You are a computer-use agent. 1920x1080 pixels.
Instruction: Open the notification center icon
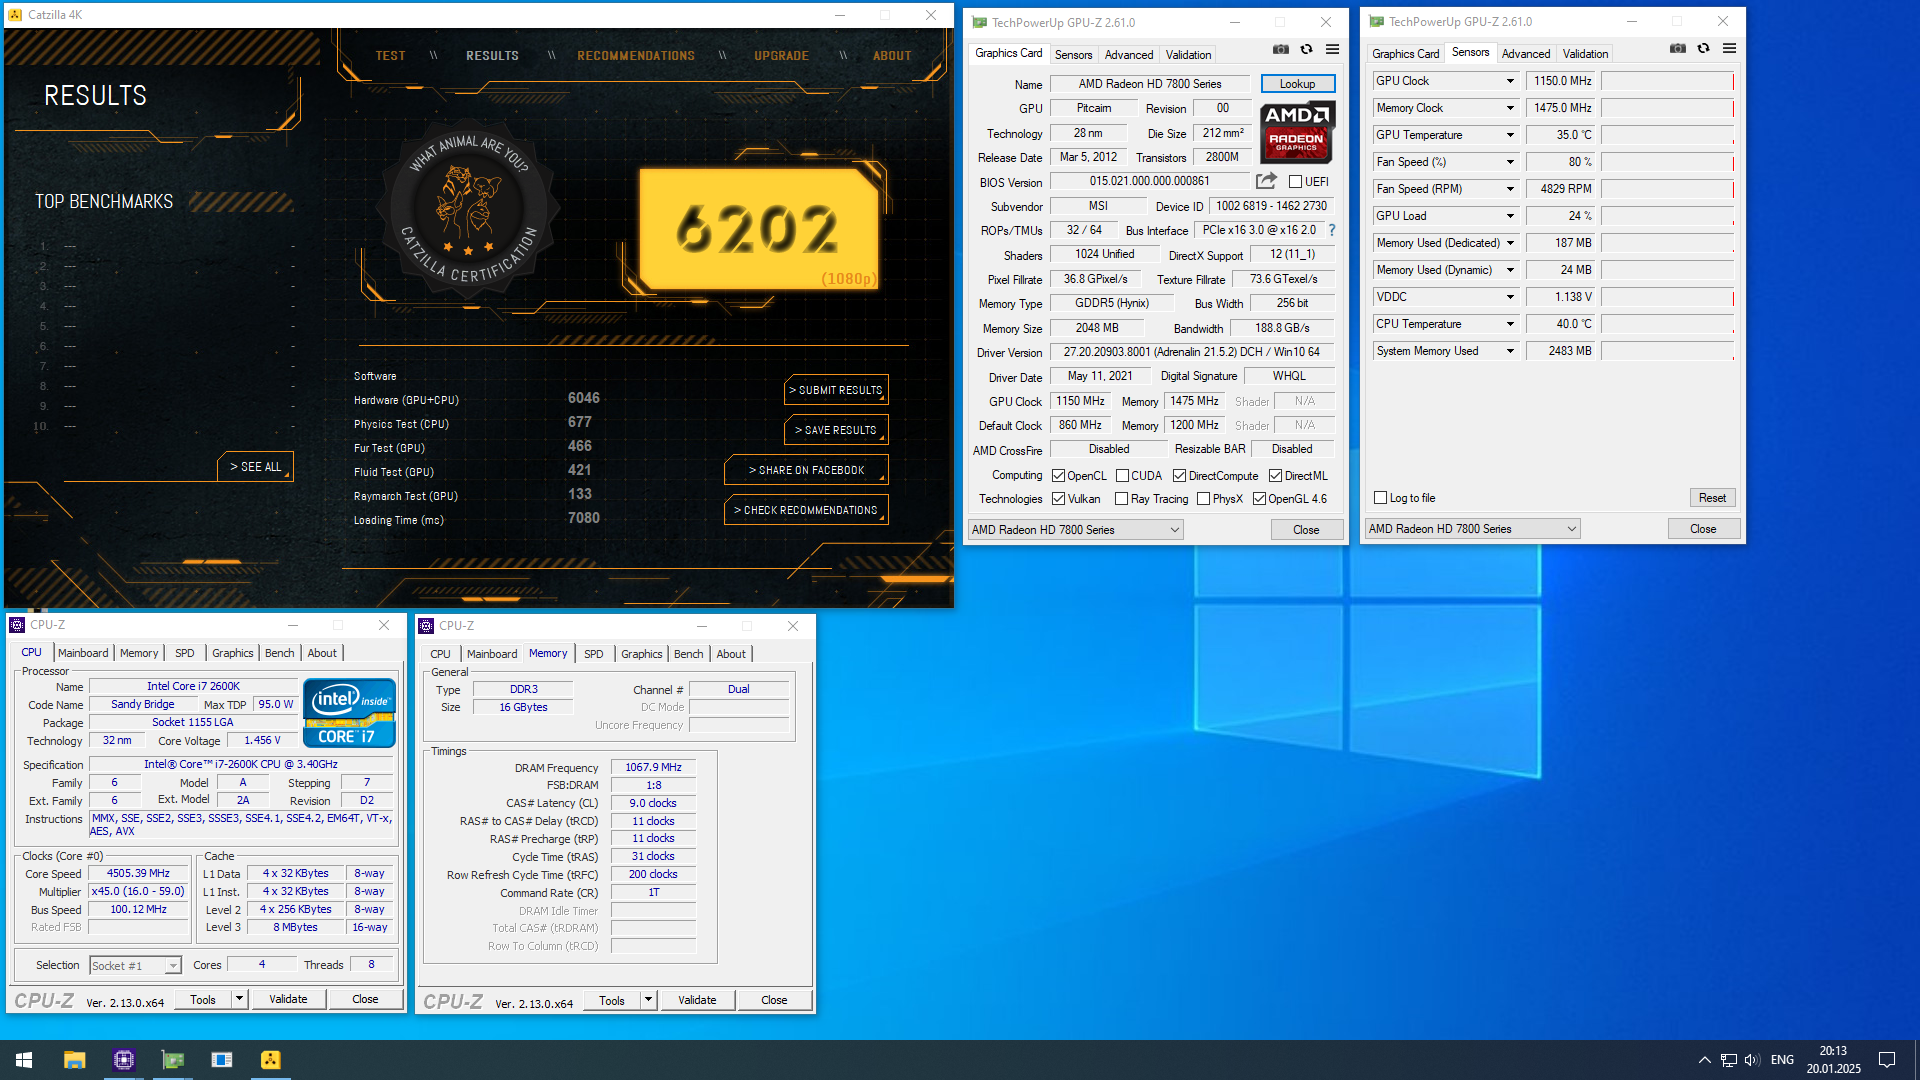click(1887, 1060)
